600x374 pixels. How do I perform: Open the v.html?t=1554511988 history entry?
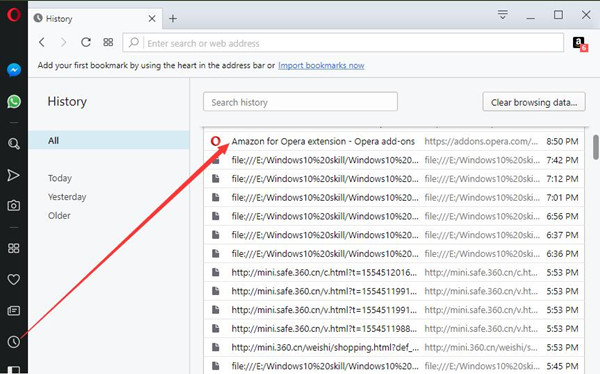(394, 329)
